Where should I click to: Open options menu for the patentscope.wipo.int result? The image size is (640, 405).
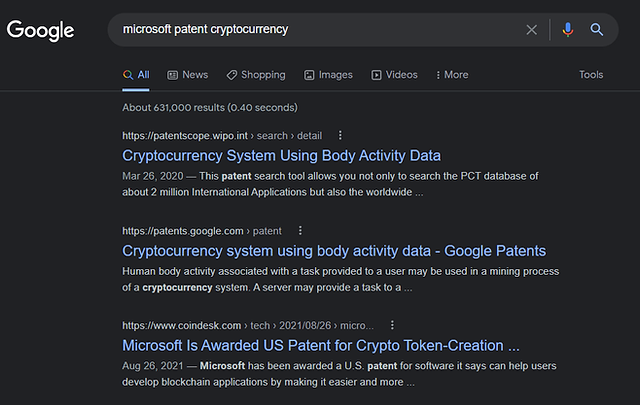point(340,135)
